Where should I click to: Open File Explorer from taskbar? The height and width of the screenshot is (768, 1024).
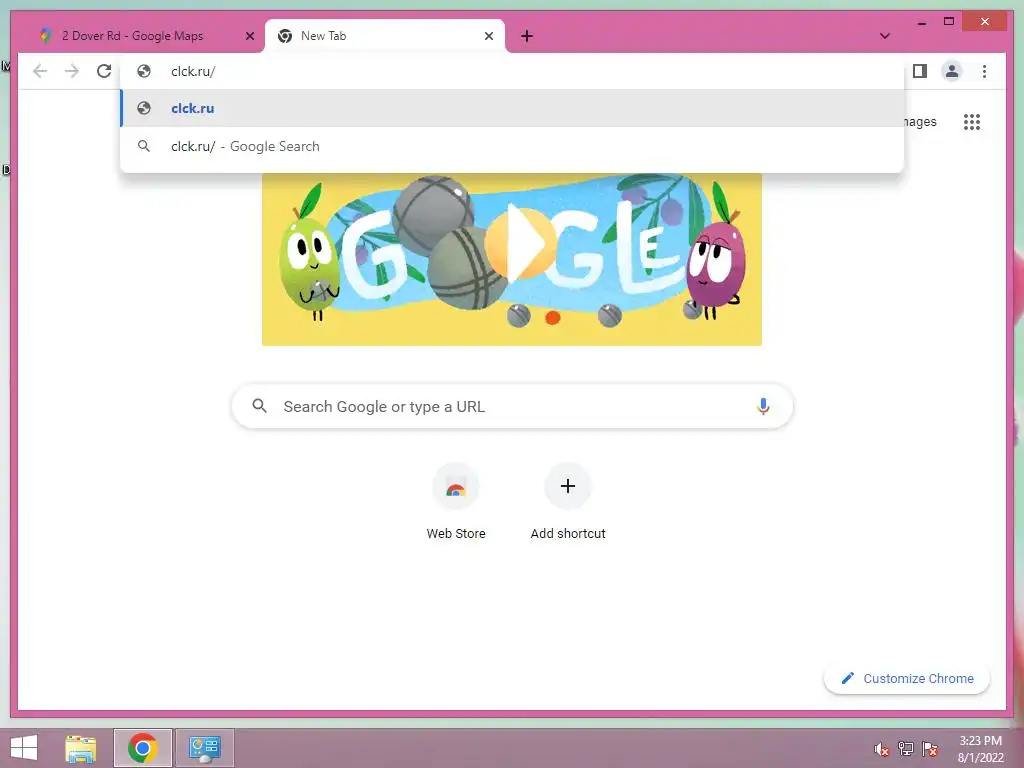pos(80,748)
